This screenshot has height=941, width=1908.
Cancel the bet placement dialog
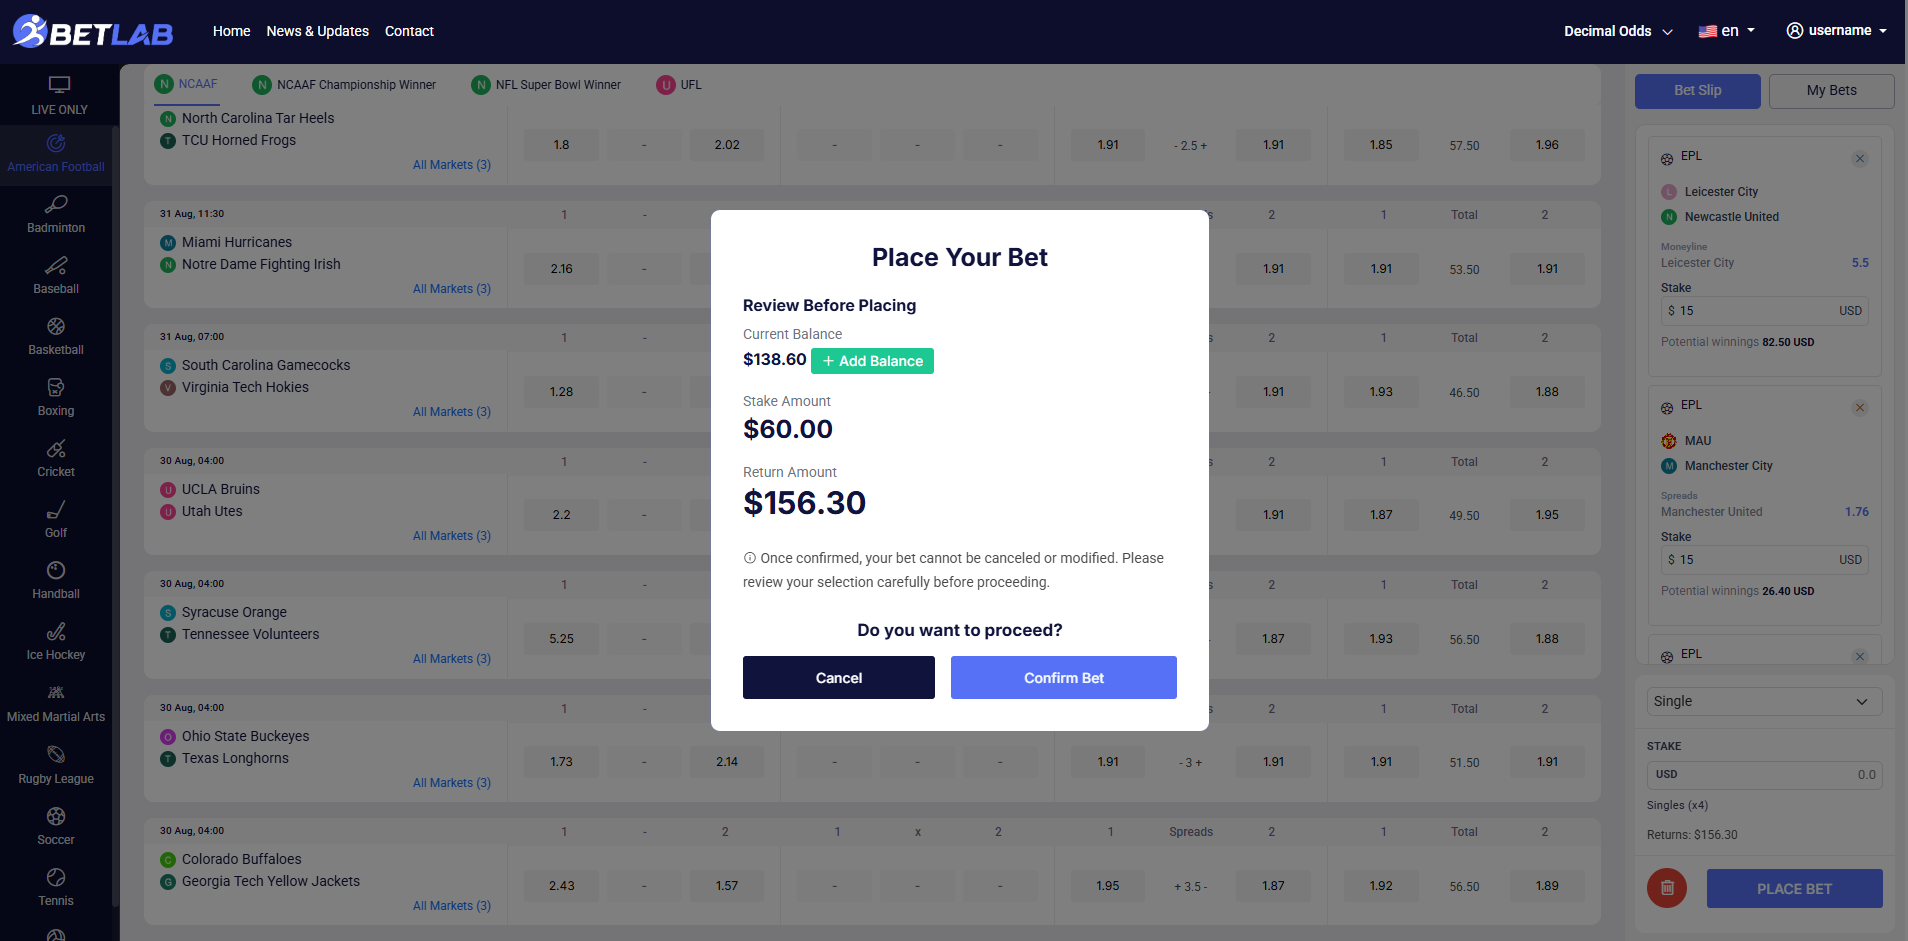838,678
